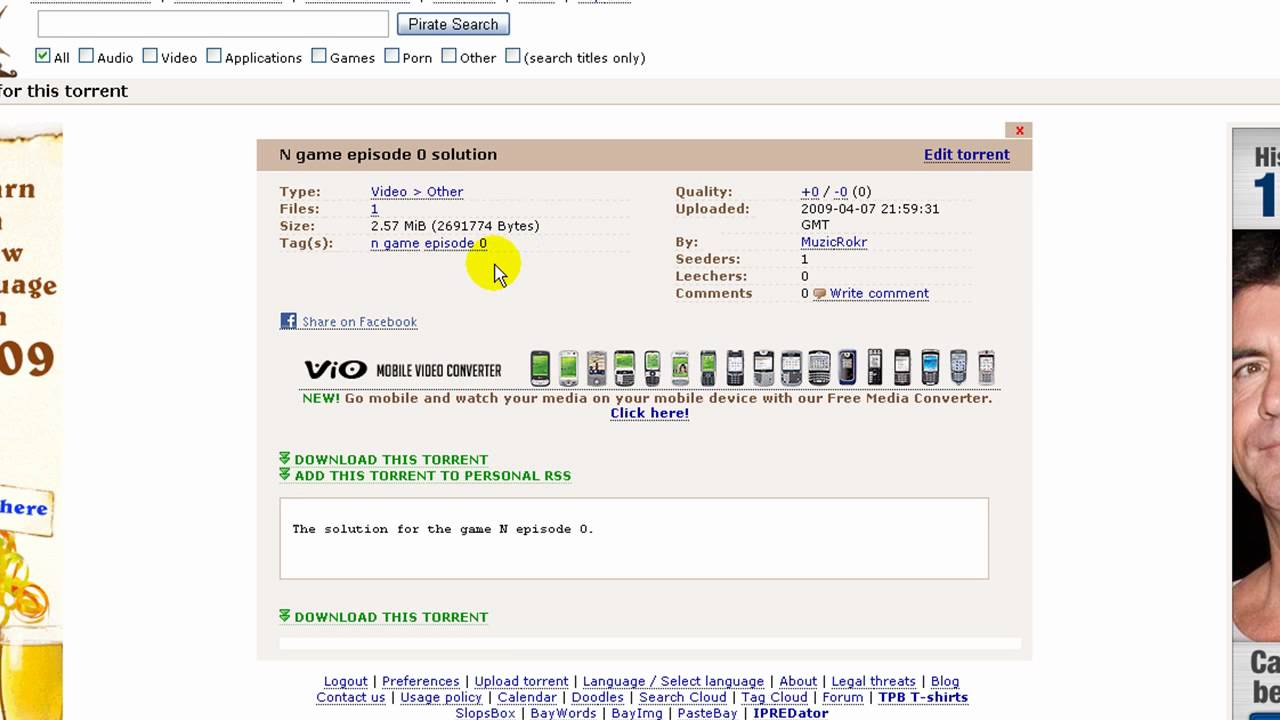Share this torrent on Facebook
This screenshot has width=1280, height=720.
click(x=359, y=322)
